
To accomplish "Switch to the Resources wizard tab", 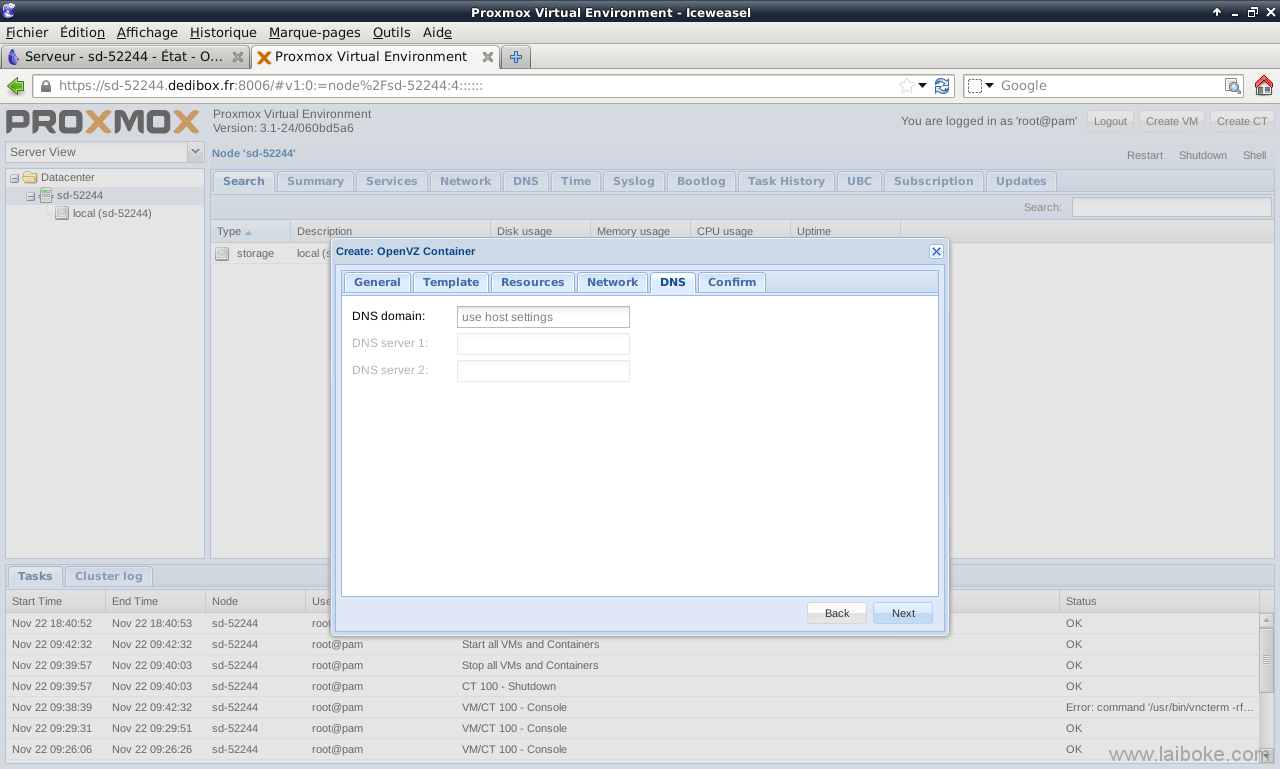I will [533, 282].
